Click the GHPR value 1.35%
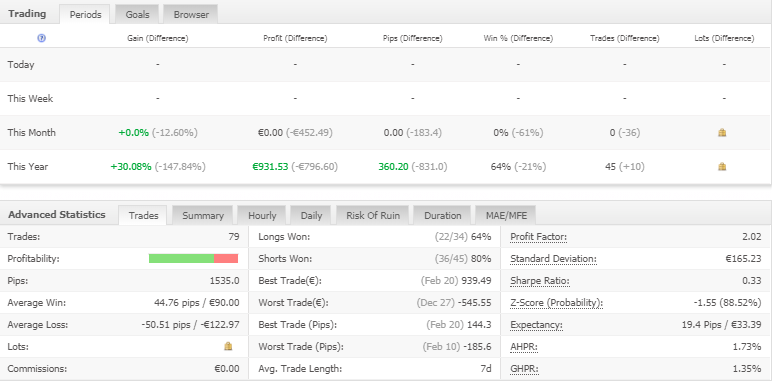Image resolution: width=772 pixels, height=381 pixels. tap(747, 369)
